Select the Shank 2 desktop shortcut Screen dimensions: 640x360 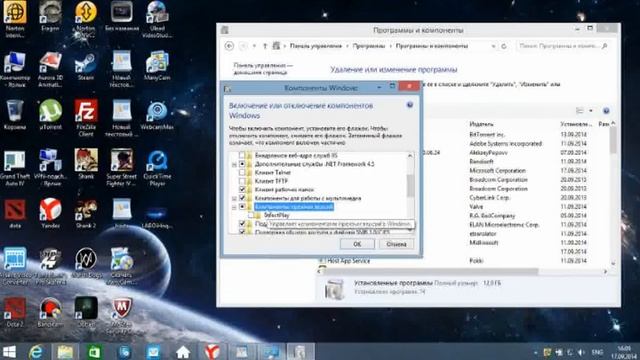coord(86,213)
